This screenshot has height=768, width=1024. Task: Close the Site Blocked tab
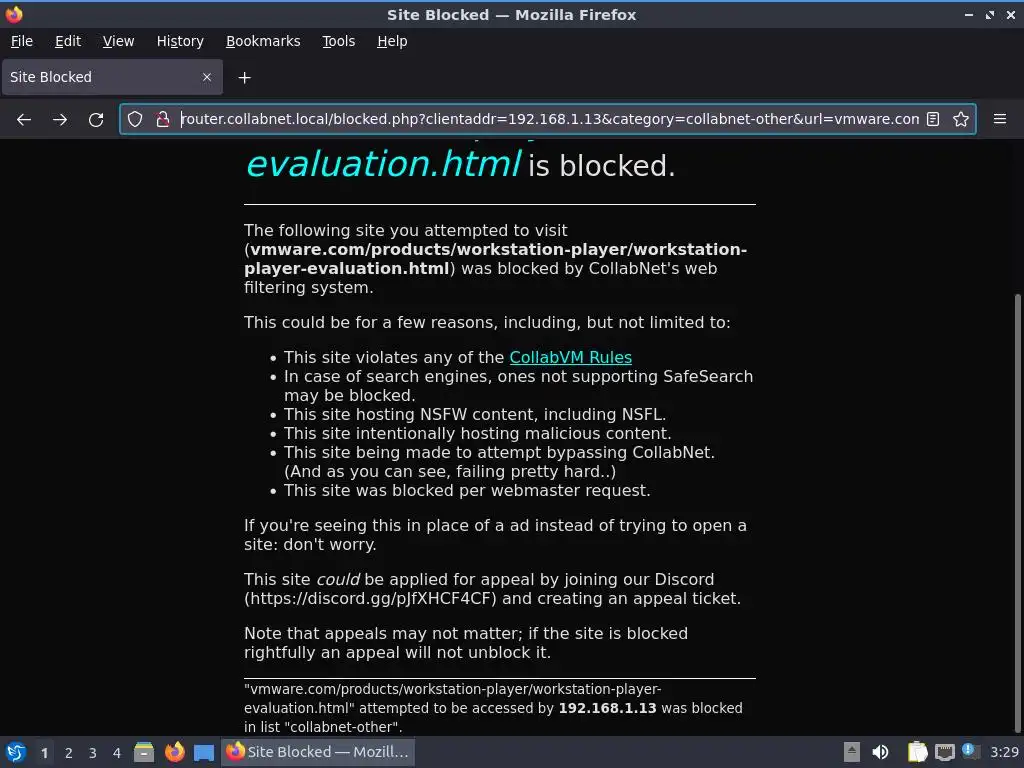pos(207,77)
